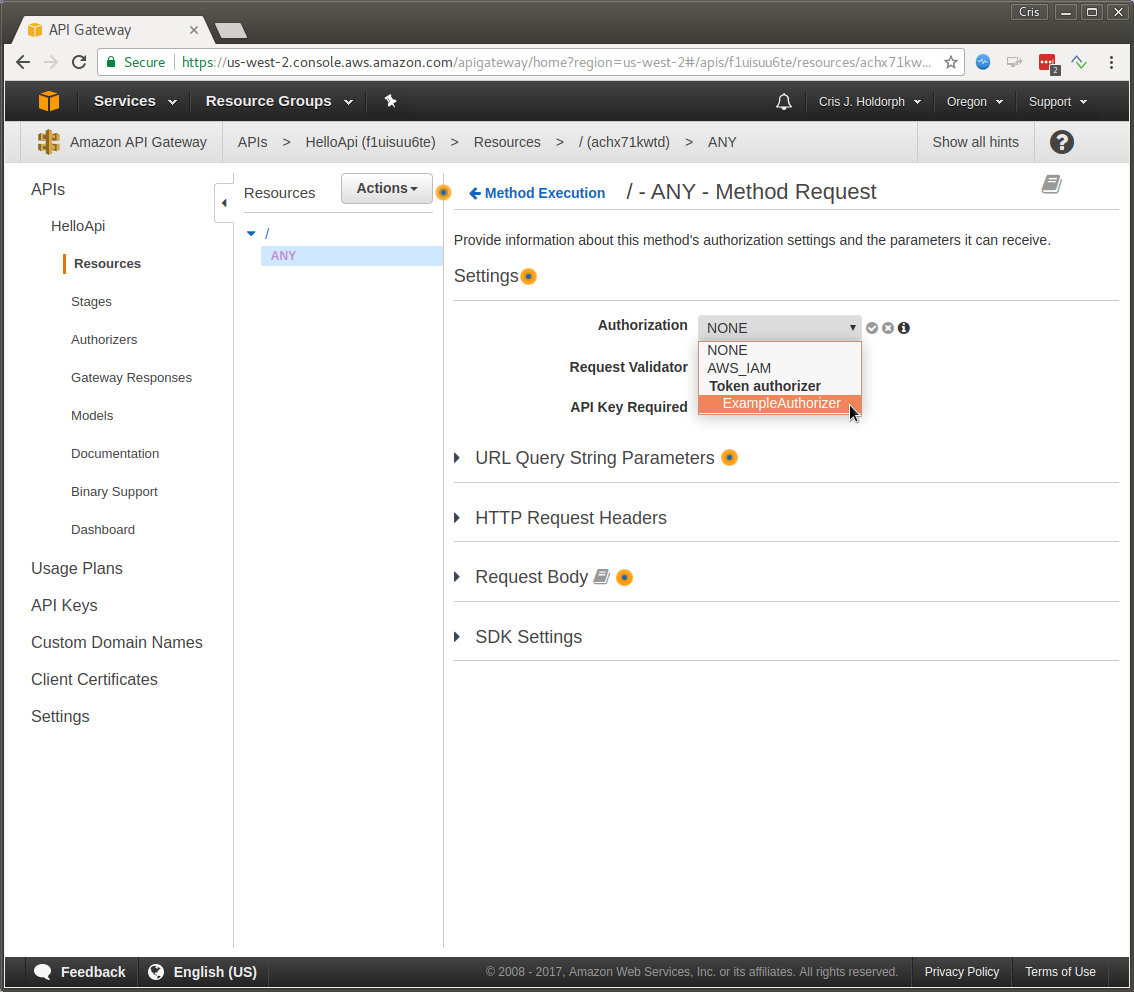The height and width of the screenshot is (992, 1134).
Task: Select AWS_IAM authorization option
Action: coord(780,368)
